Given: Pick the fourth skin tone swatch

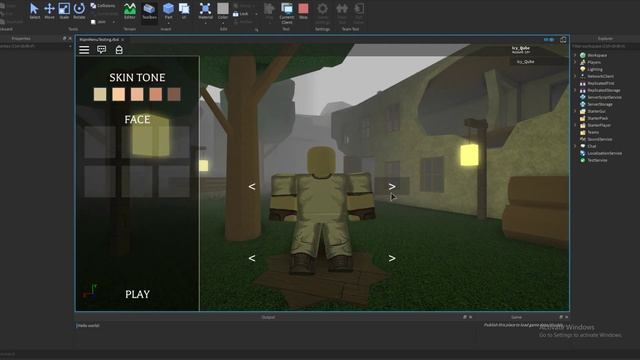Looking at the screenshot, I should coord(156,94).
